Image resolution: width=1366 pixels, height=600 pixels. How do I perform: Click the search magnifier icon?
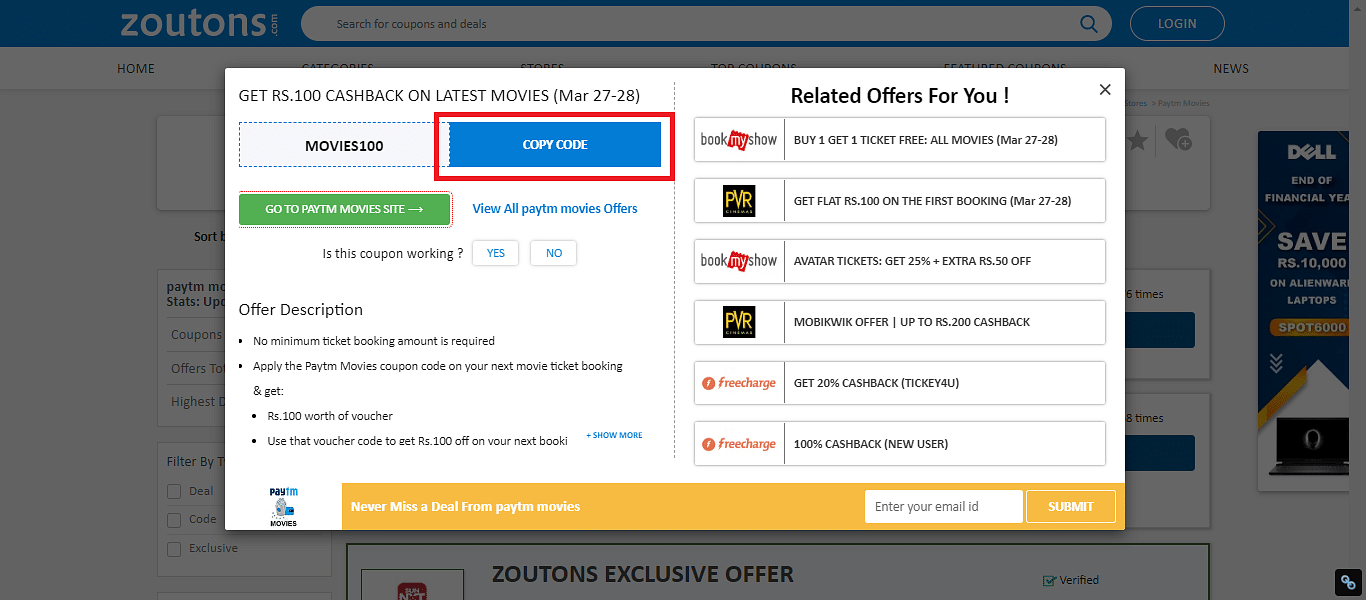pos(1089,23)
